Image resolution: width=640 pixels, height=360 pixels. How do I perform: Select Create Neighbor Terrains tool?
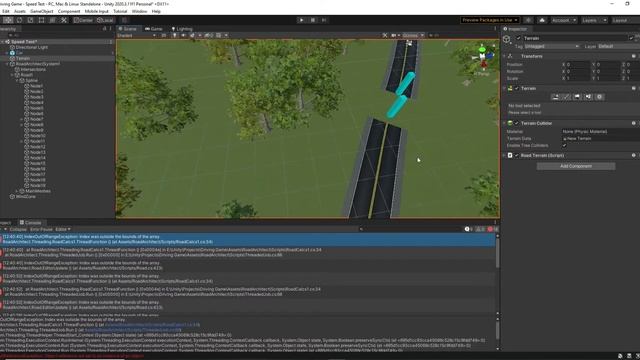pyautogui.click(x=555, y=97)
